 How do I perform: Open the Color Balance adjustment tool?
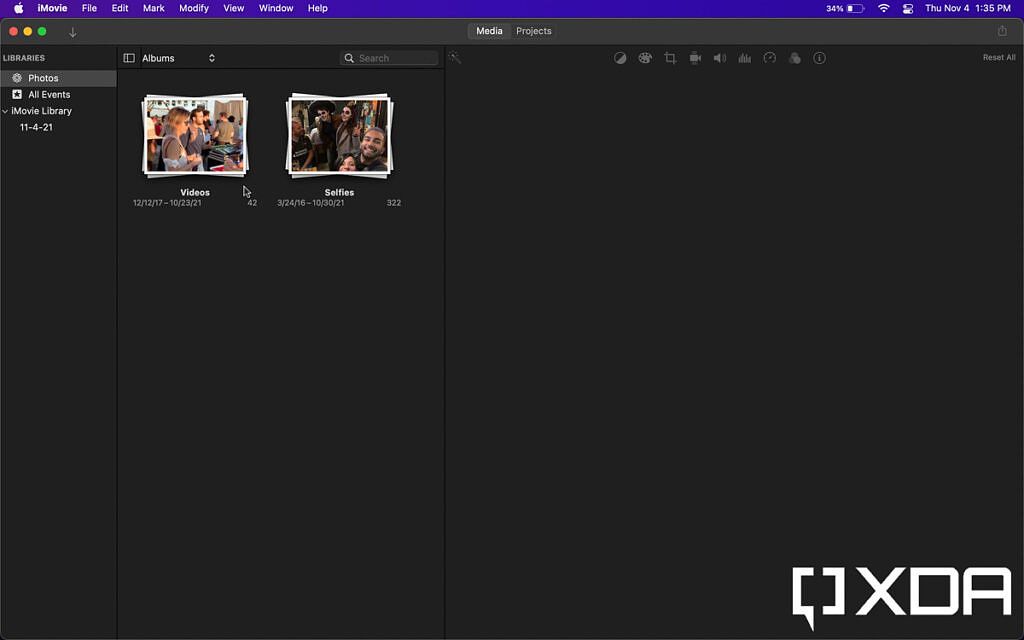tap(620, 57)
